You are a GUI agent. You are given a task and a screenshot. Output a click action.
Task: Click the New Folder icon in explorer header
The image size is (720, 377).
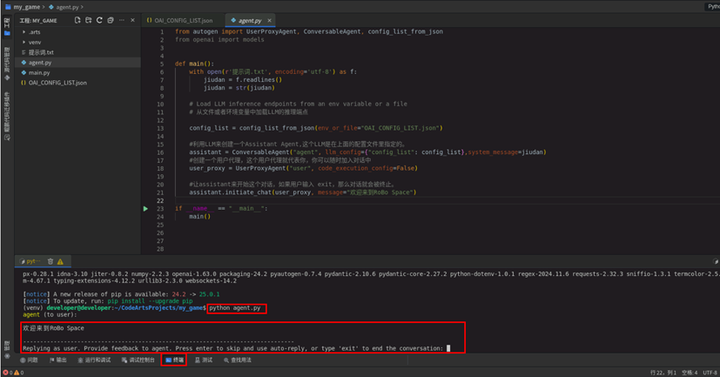(x=88, y=20)
